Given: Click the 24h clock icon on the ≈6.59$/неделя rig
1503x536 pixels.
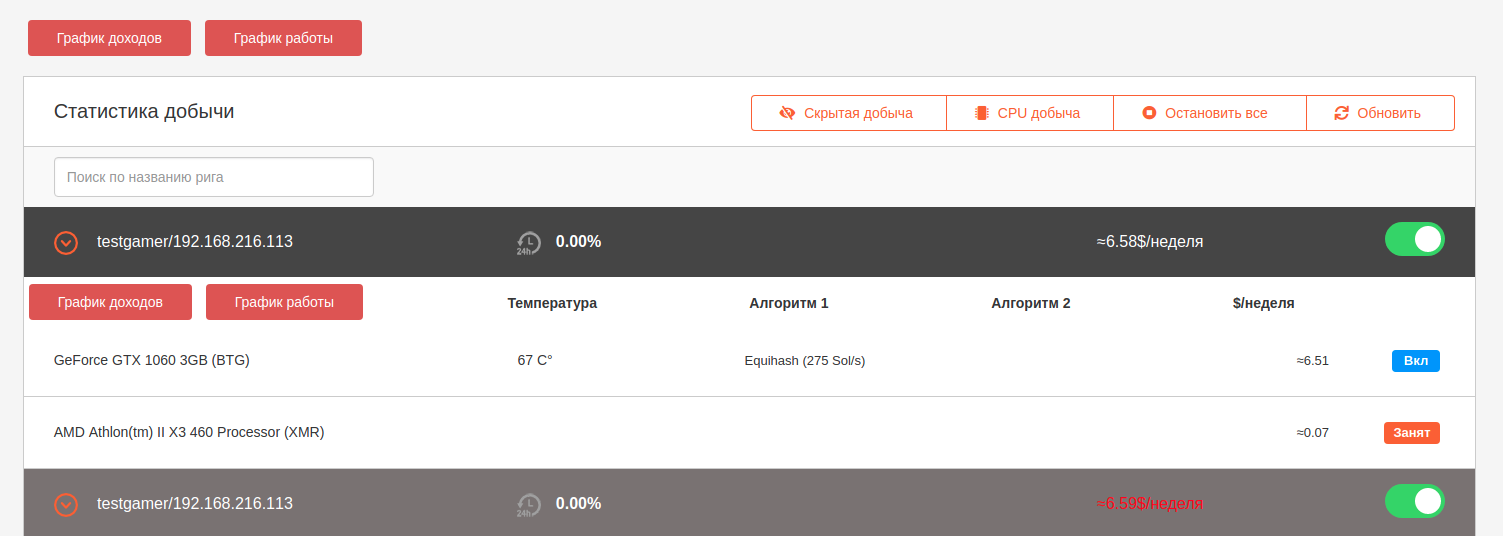Looking at the screenshot, I should point(528,504).
